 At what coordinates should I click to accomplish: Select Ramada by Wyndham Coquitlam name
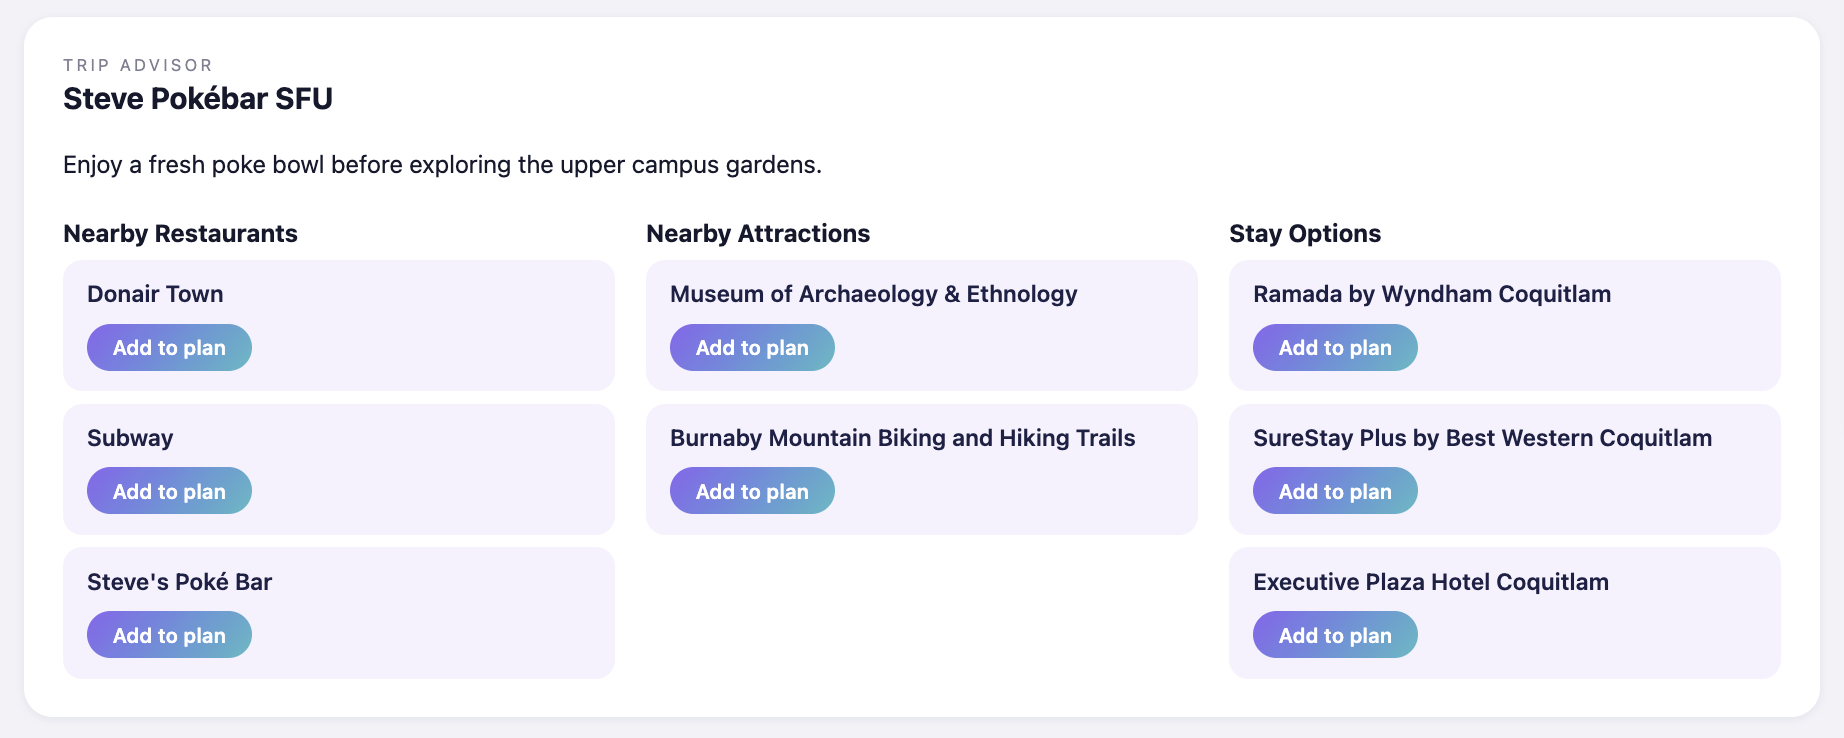(x=1431, y=294)
